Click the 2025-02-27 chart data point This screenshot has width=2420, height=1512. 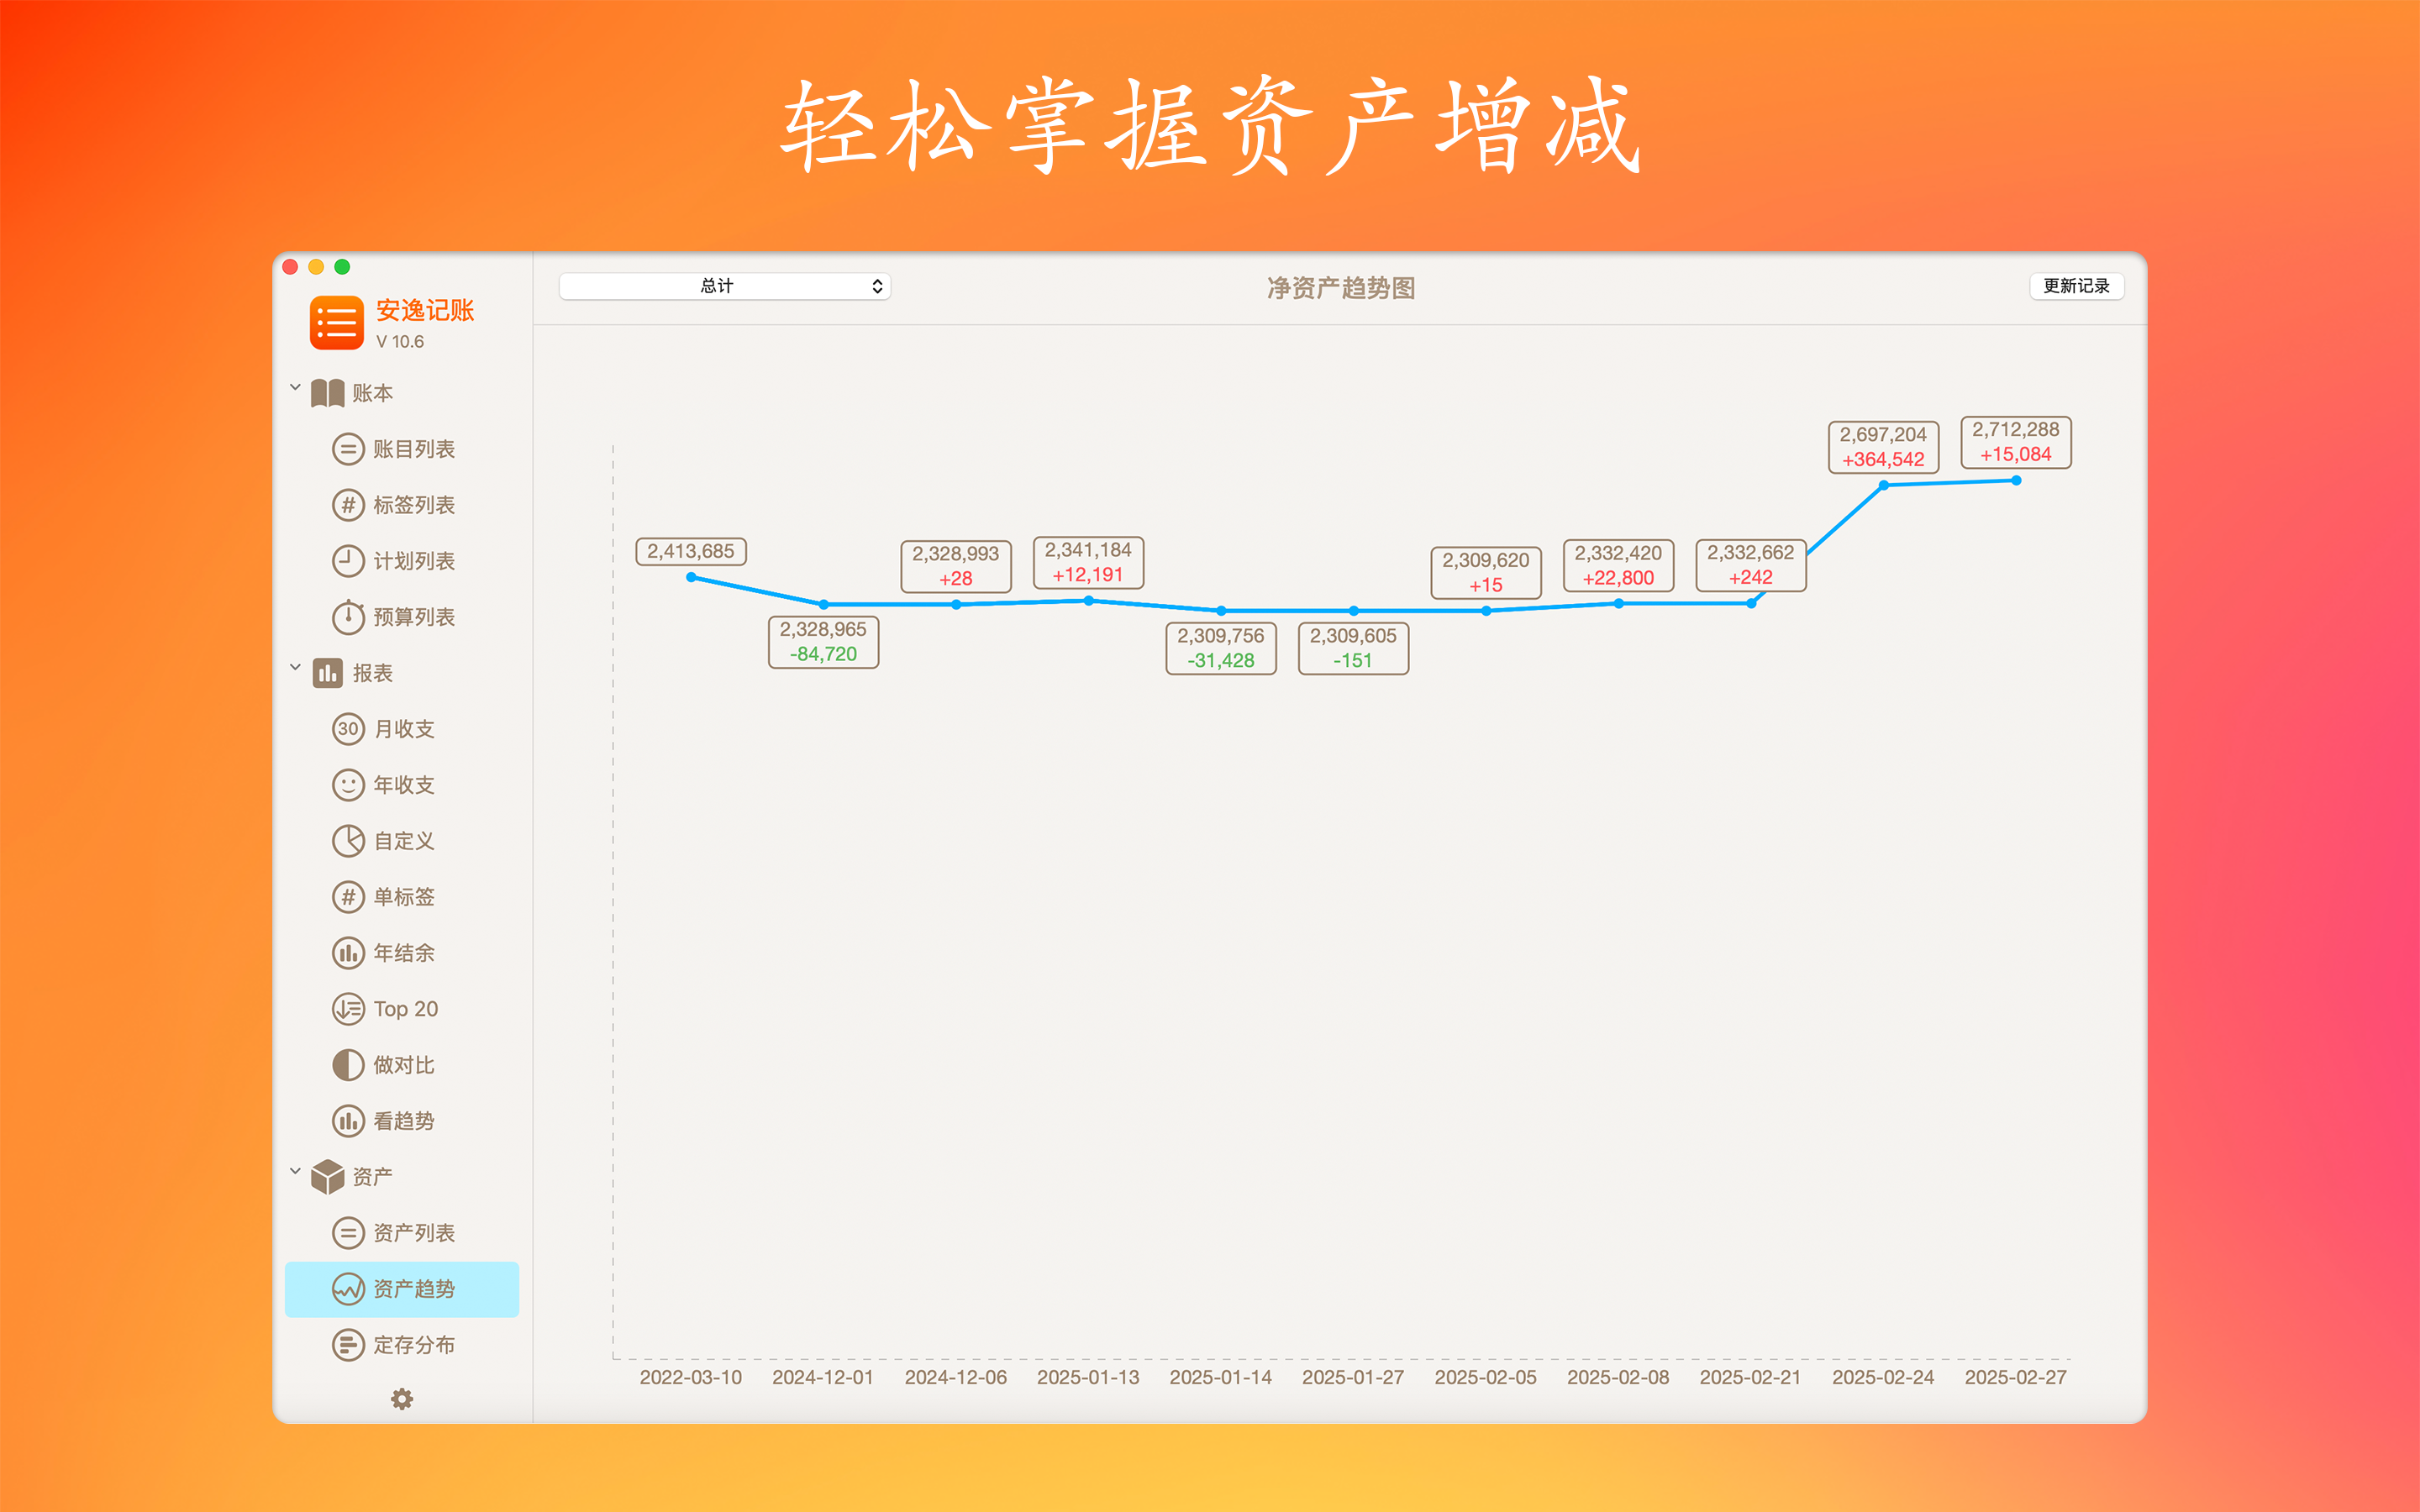point(2016,481)
